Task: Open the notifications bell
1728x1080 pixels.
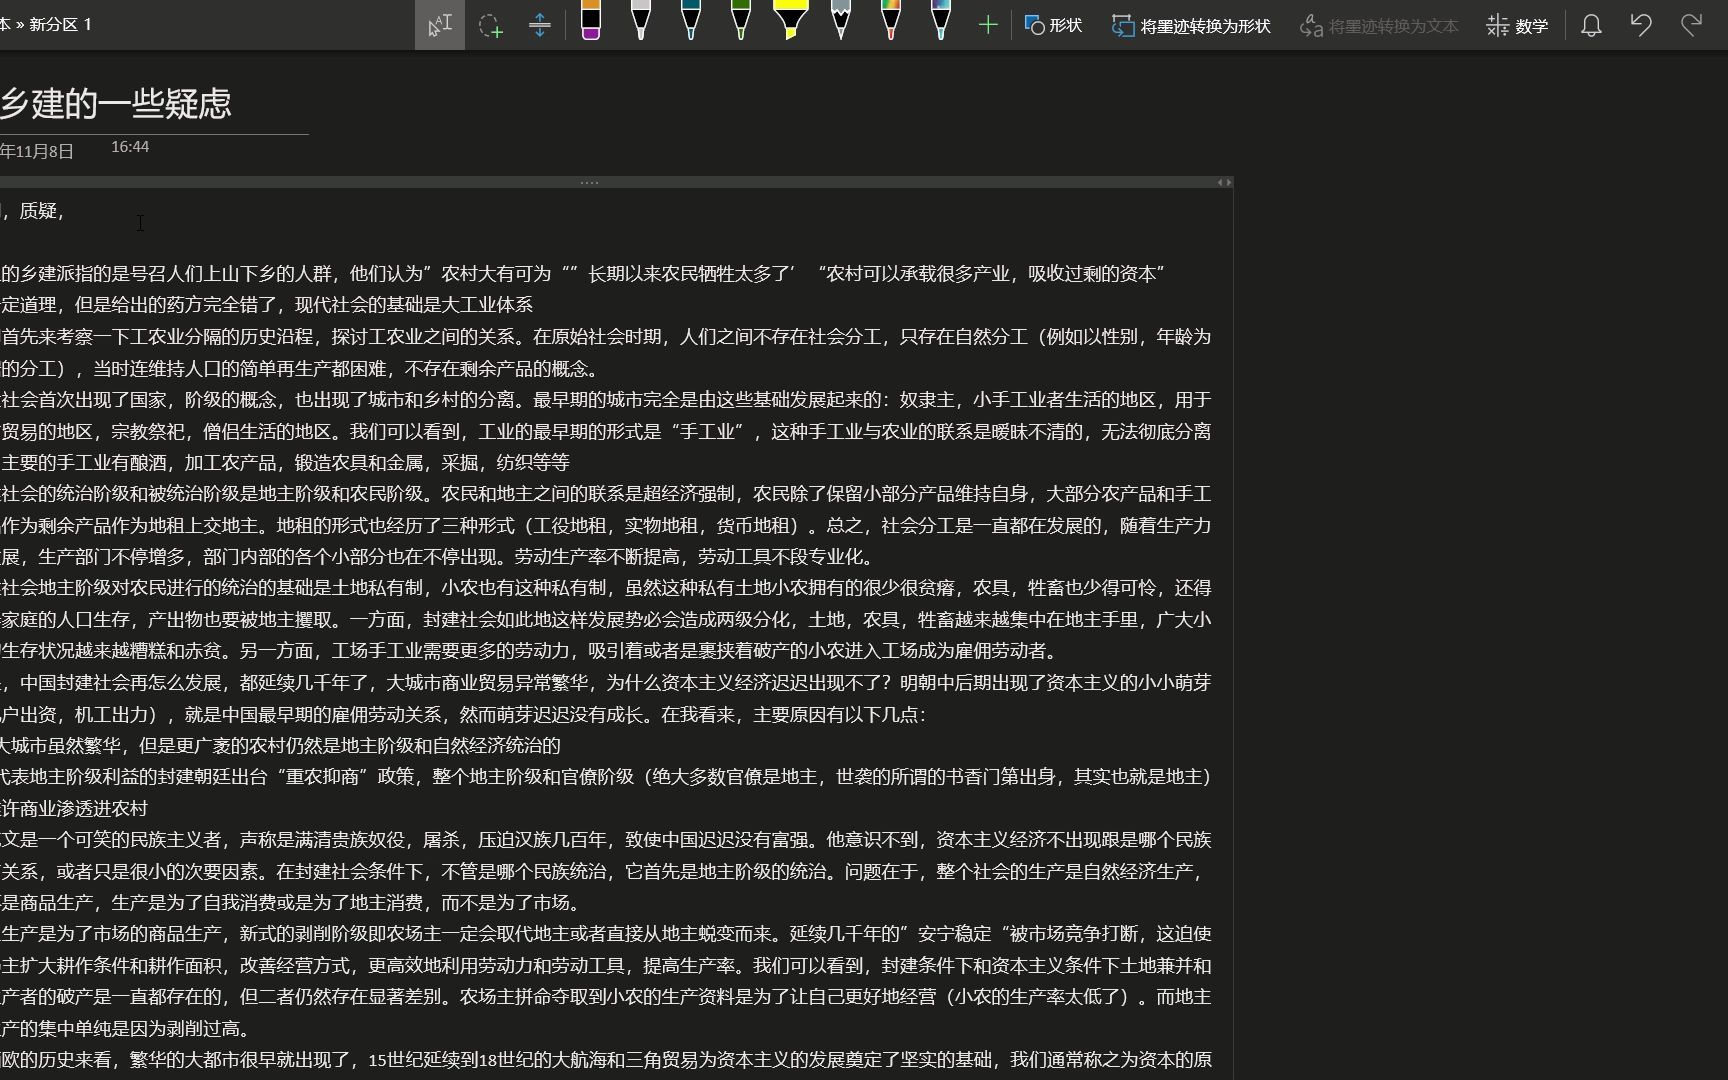Action: pos(1591,25)
